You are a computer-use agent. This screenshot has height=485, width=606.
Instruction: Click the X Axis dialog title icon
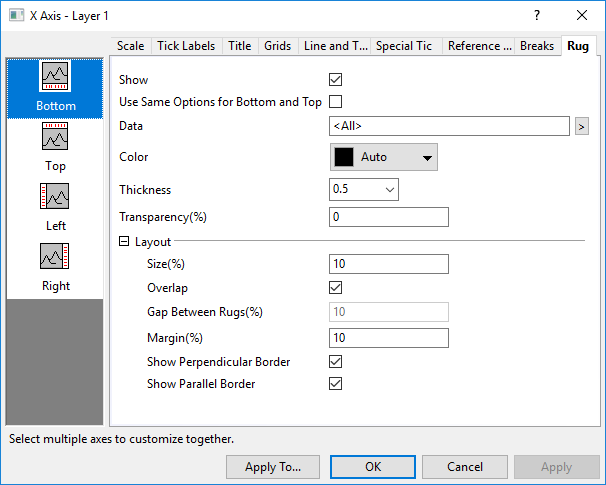pos(16,16)
